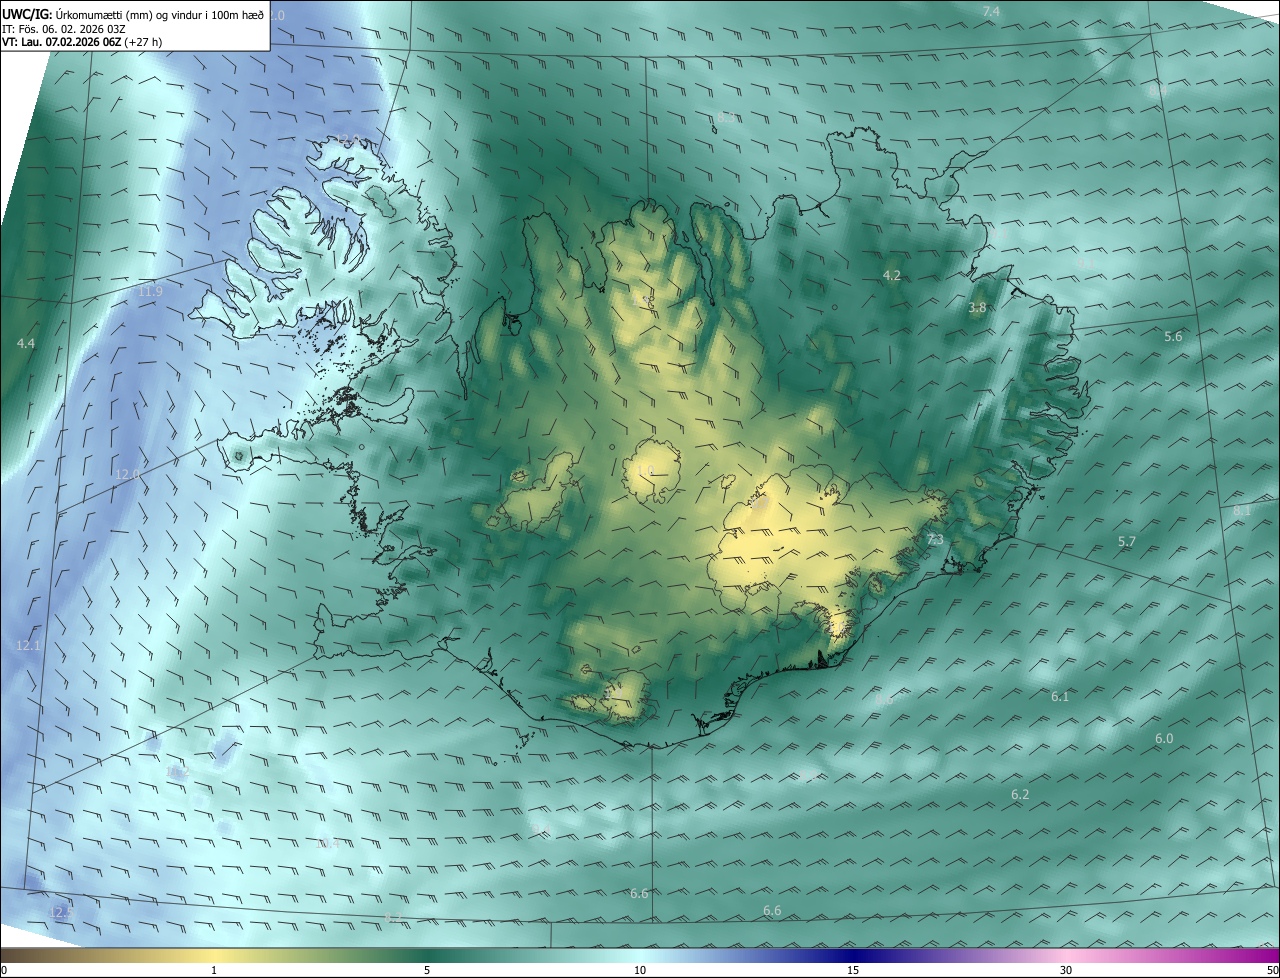This screenshot has height=978, width=1280.
Task: Click the "4.4" value on the map
Action: (x=26, y=343)
